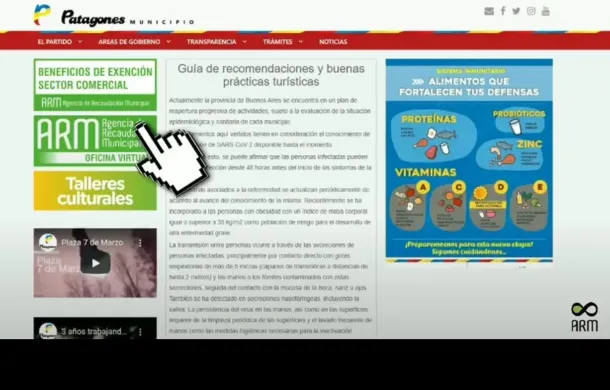Open the Facebook icon link
Screen dimensions: 610x390
503,11
